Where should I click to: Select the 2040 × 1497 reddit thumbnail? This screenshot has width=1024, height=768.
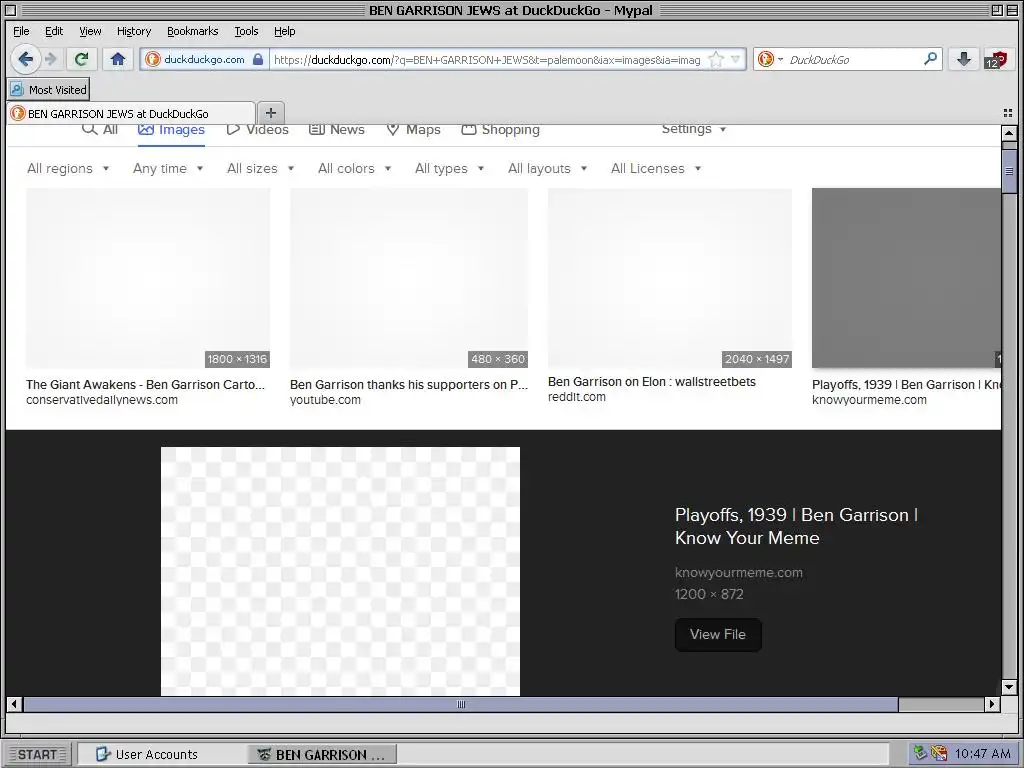pyautogui.click(x=669, y=278)
